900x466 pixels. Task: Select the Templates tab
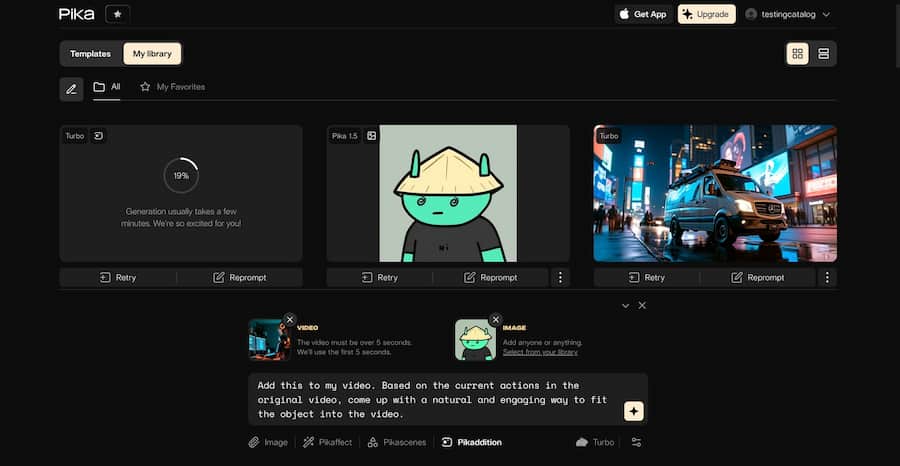coord(90,53)
